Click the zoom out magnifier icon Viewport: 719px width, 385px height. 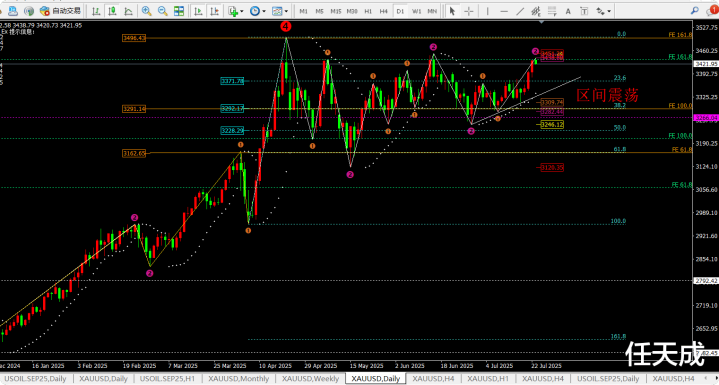click(163, 11)
